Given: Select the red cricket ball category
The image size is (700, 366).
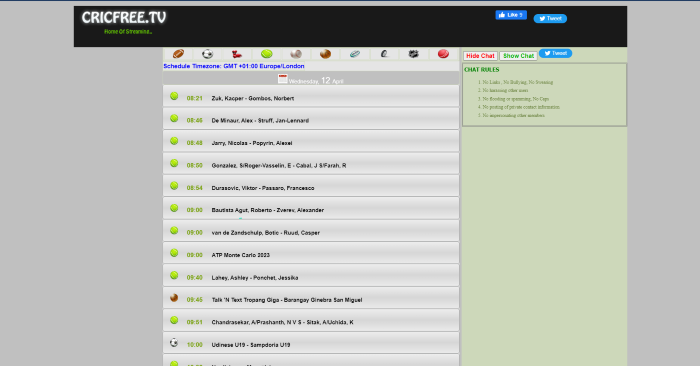Looking at the screenshot, I should click(443, 54).
